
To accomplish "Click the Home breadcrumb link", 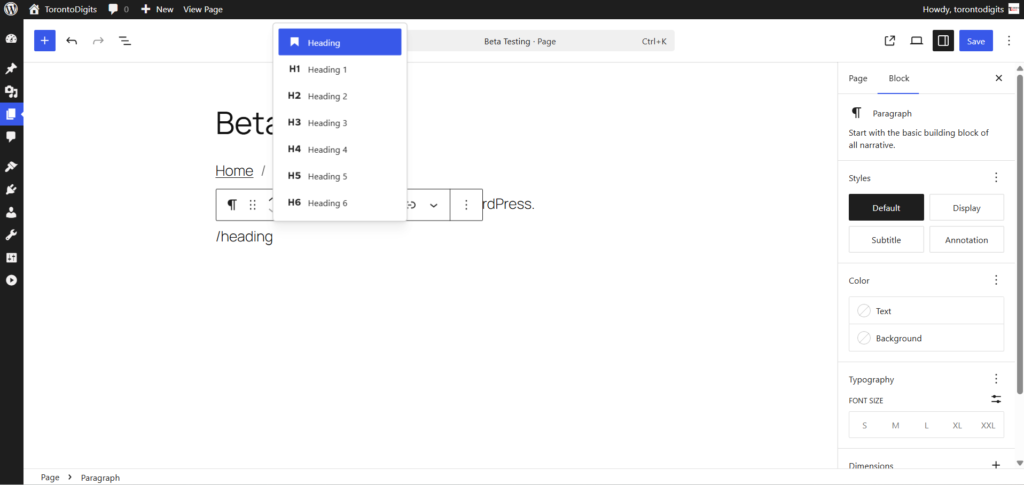I will tap(234, 171).
